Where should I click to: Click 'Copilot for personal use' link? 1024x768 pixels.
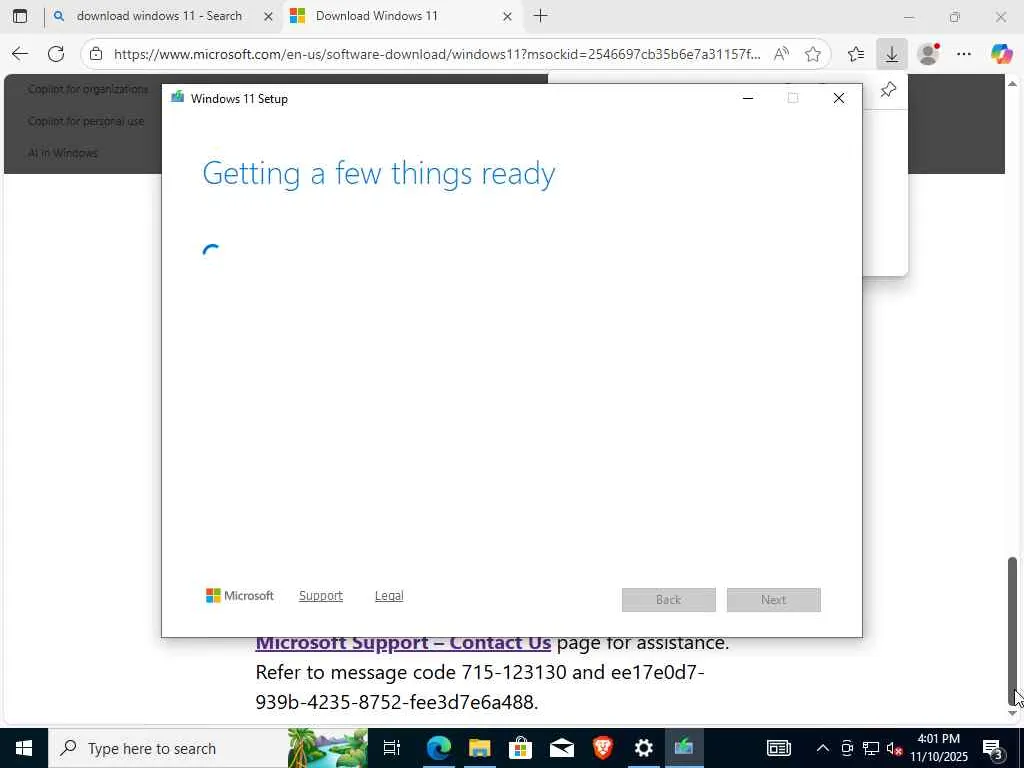[x=86, y=121]
